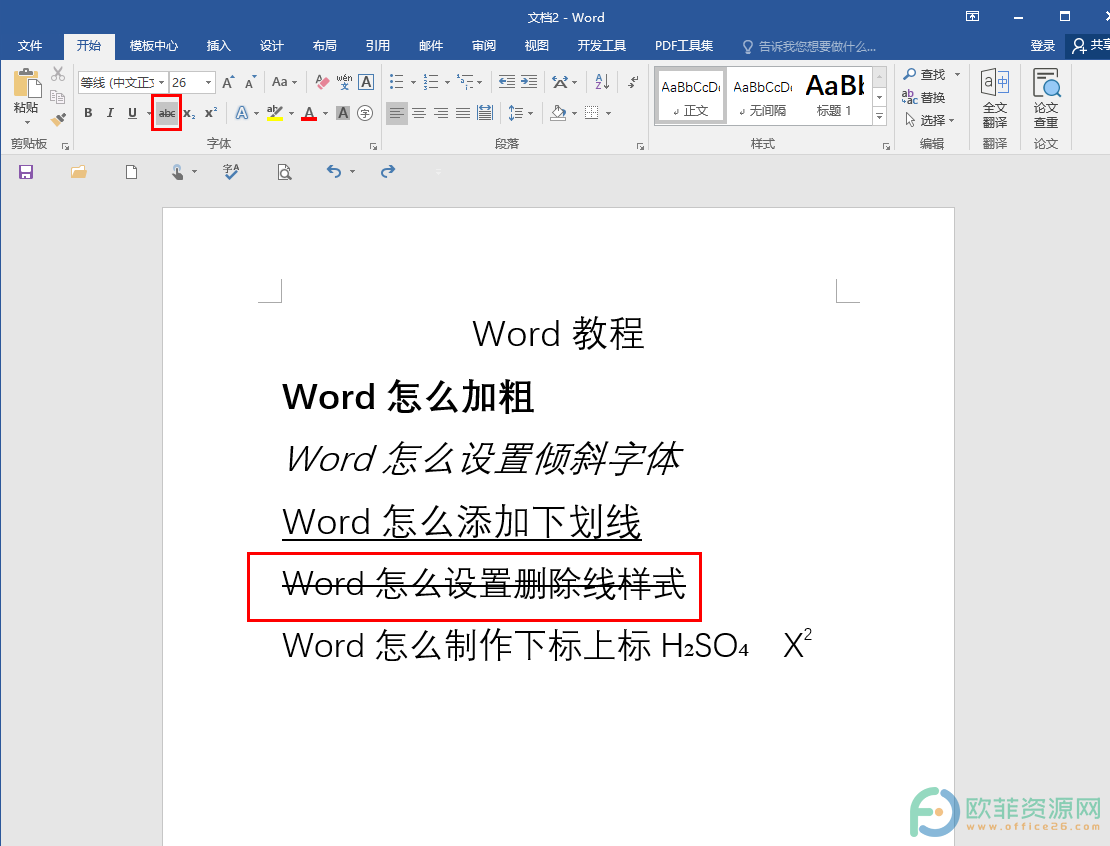1110x846 pixels.
Task: Shrink font size with the smaller A icon
Action: pos(251,82)
